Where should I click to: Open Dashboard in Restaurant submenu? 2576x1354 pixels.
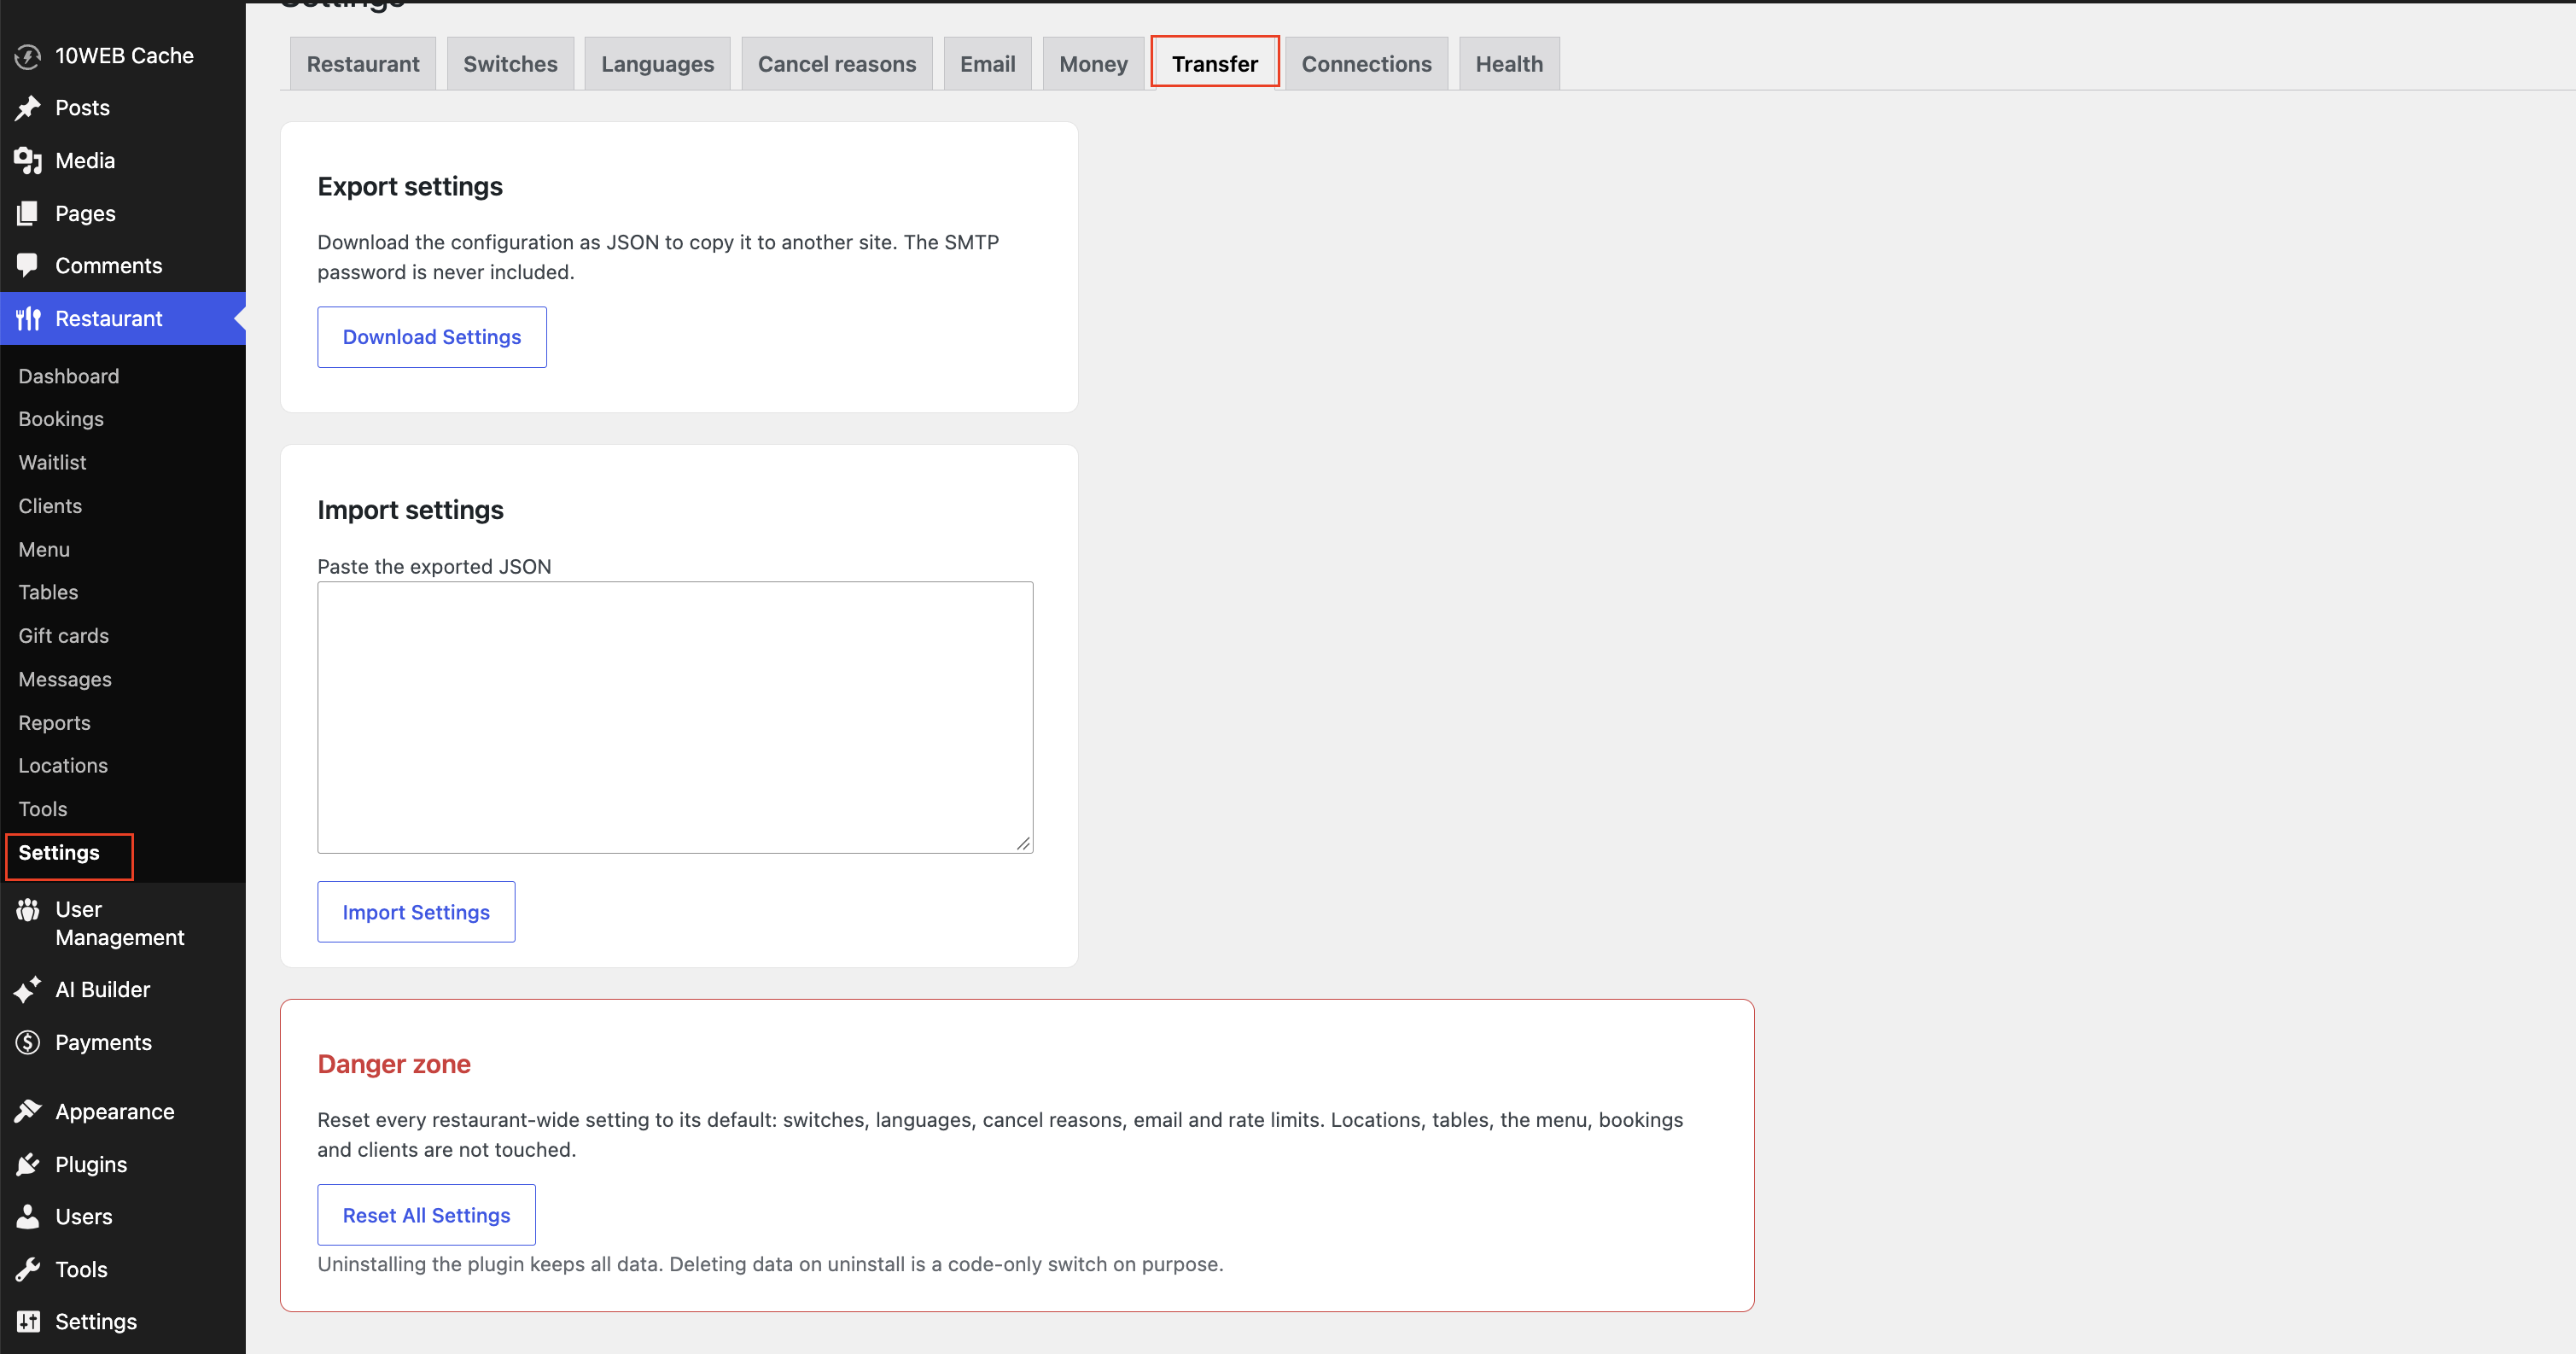69,376
